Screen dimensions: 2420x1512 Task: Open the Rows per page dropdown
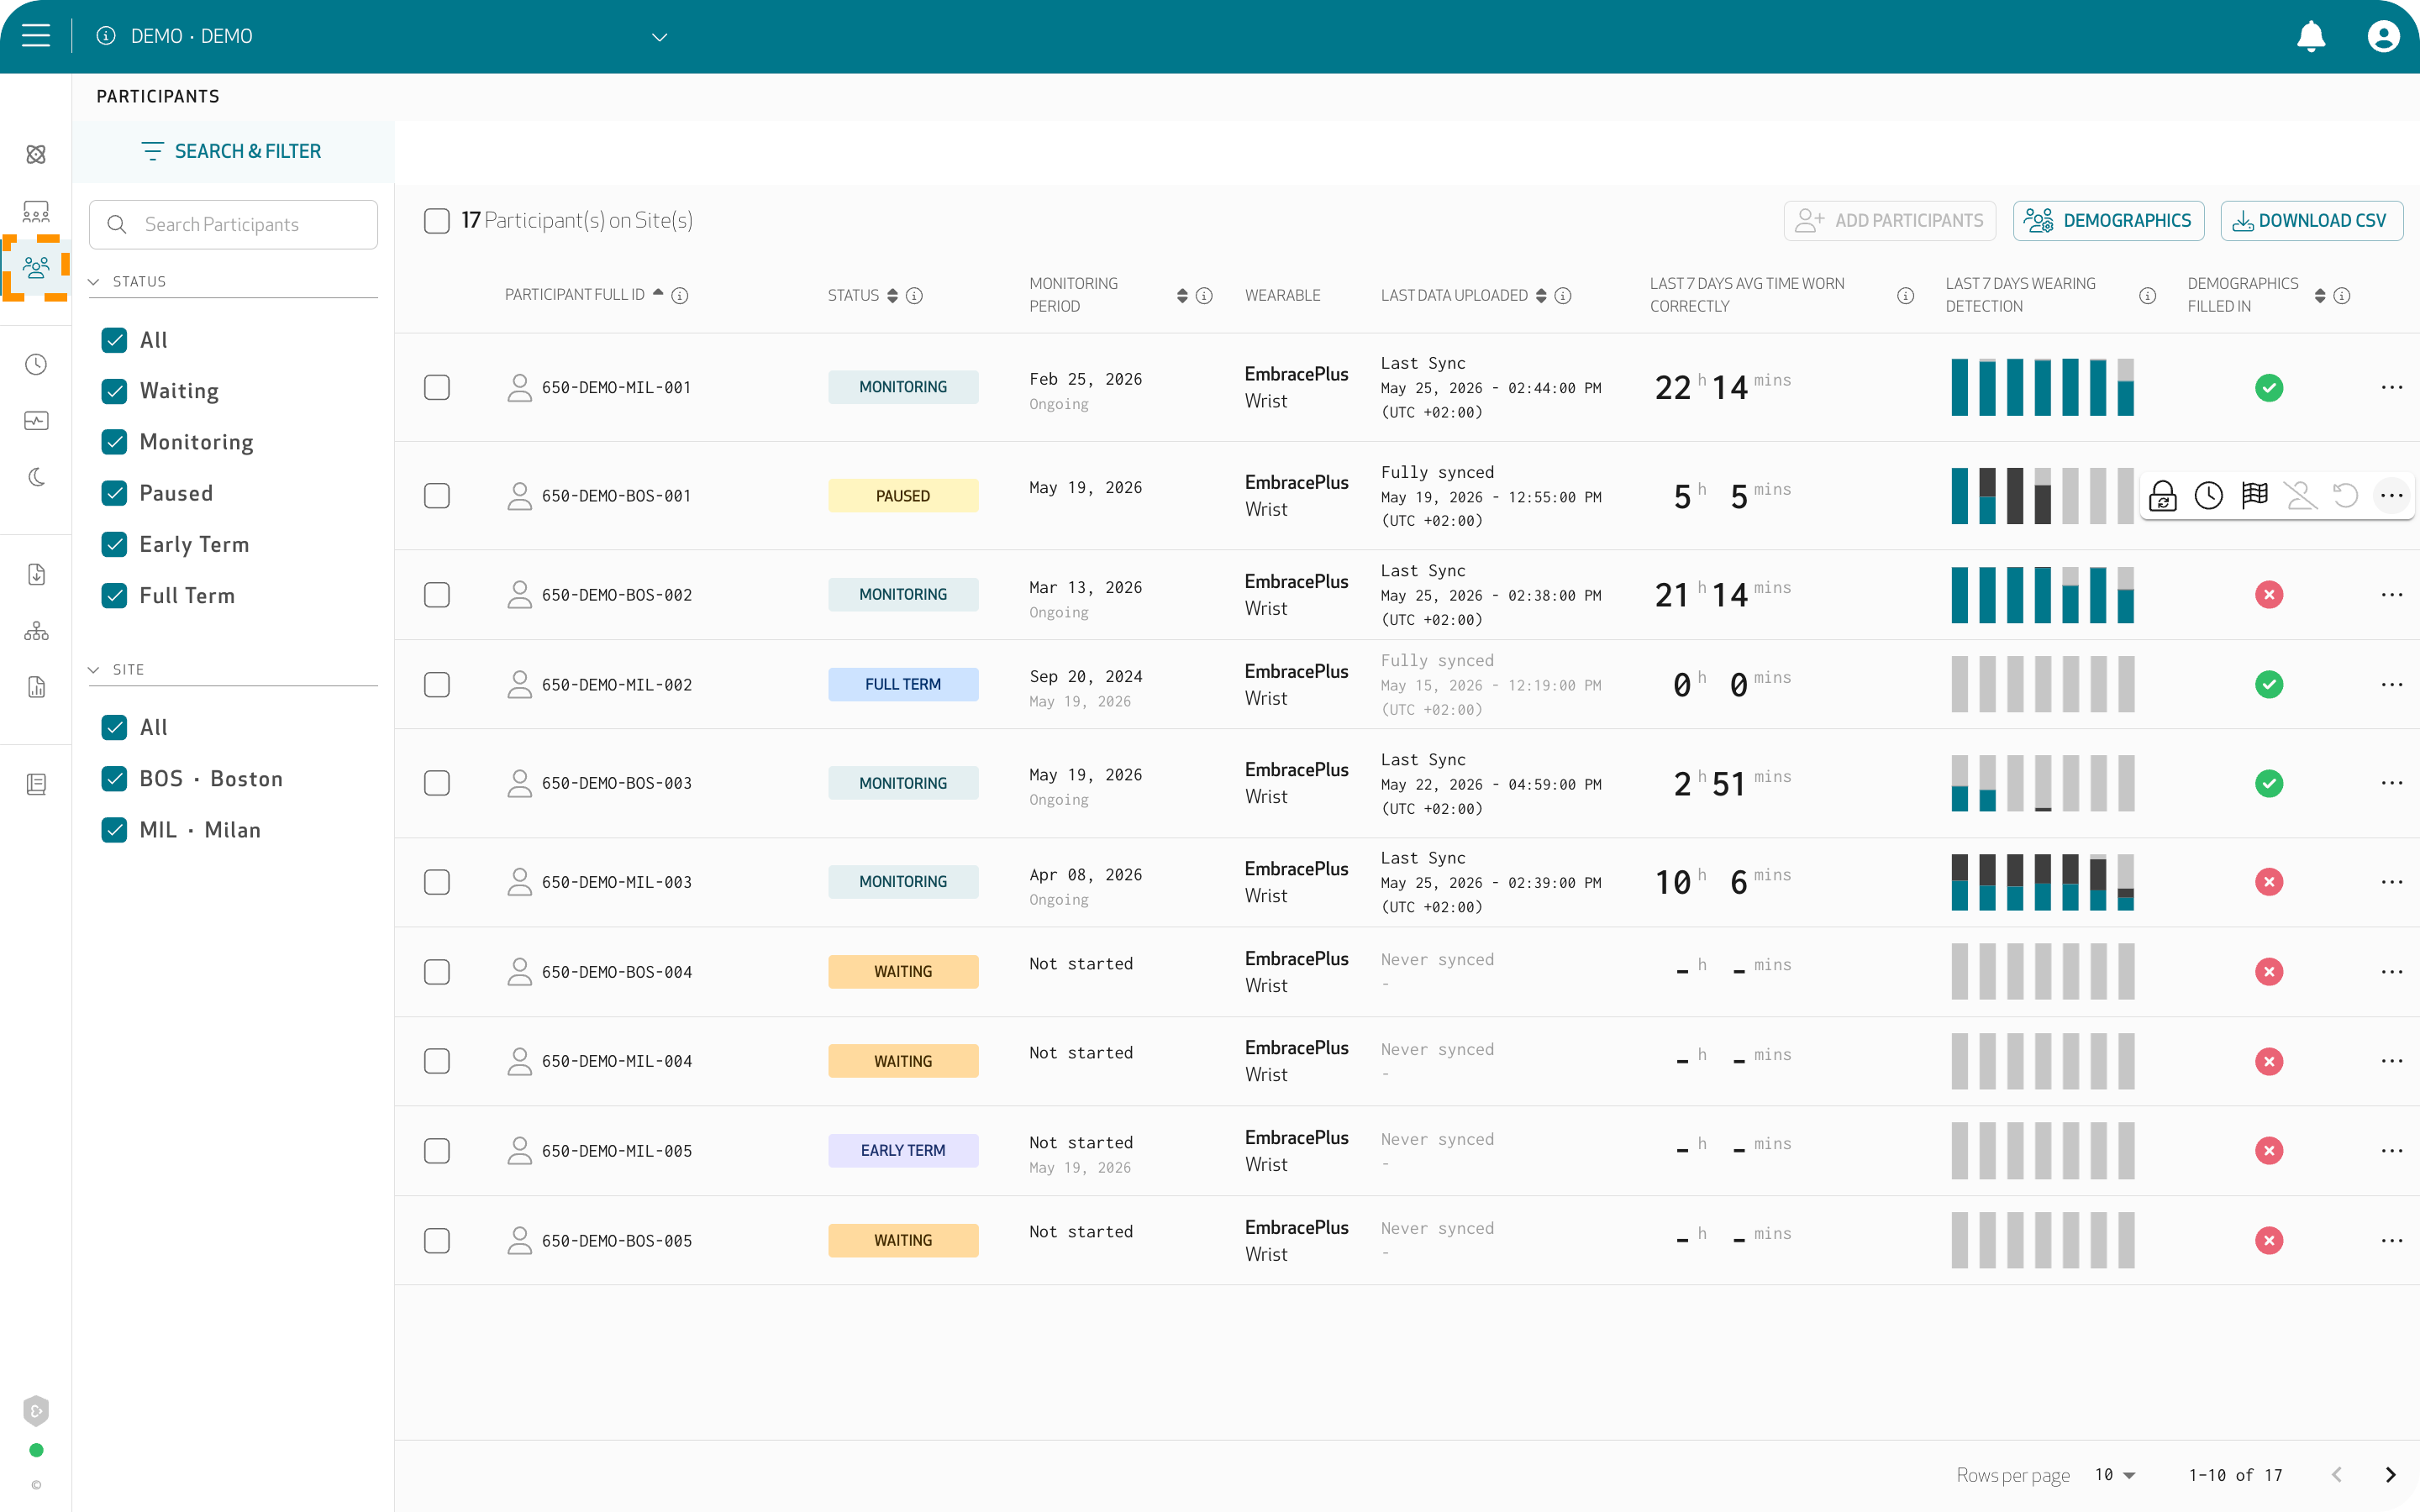(2116, 1475)
